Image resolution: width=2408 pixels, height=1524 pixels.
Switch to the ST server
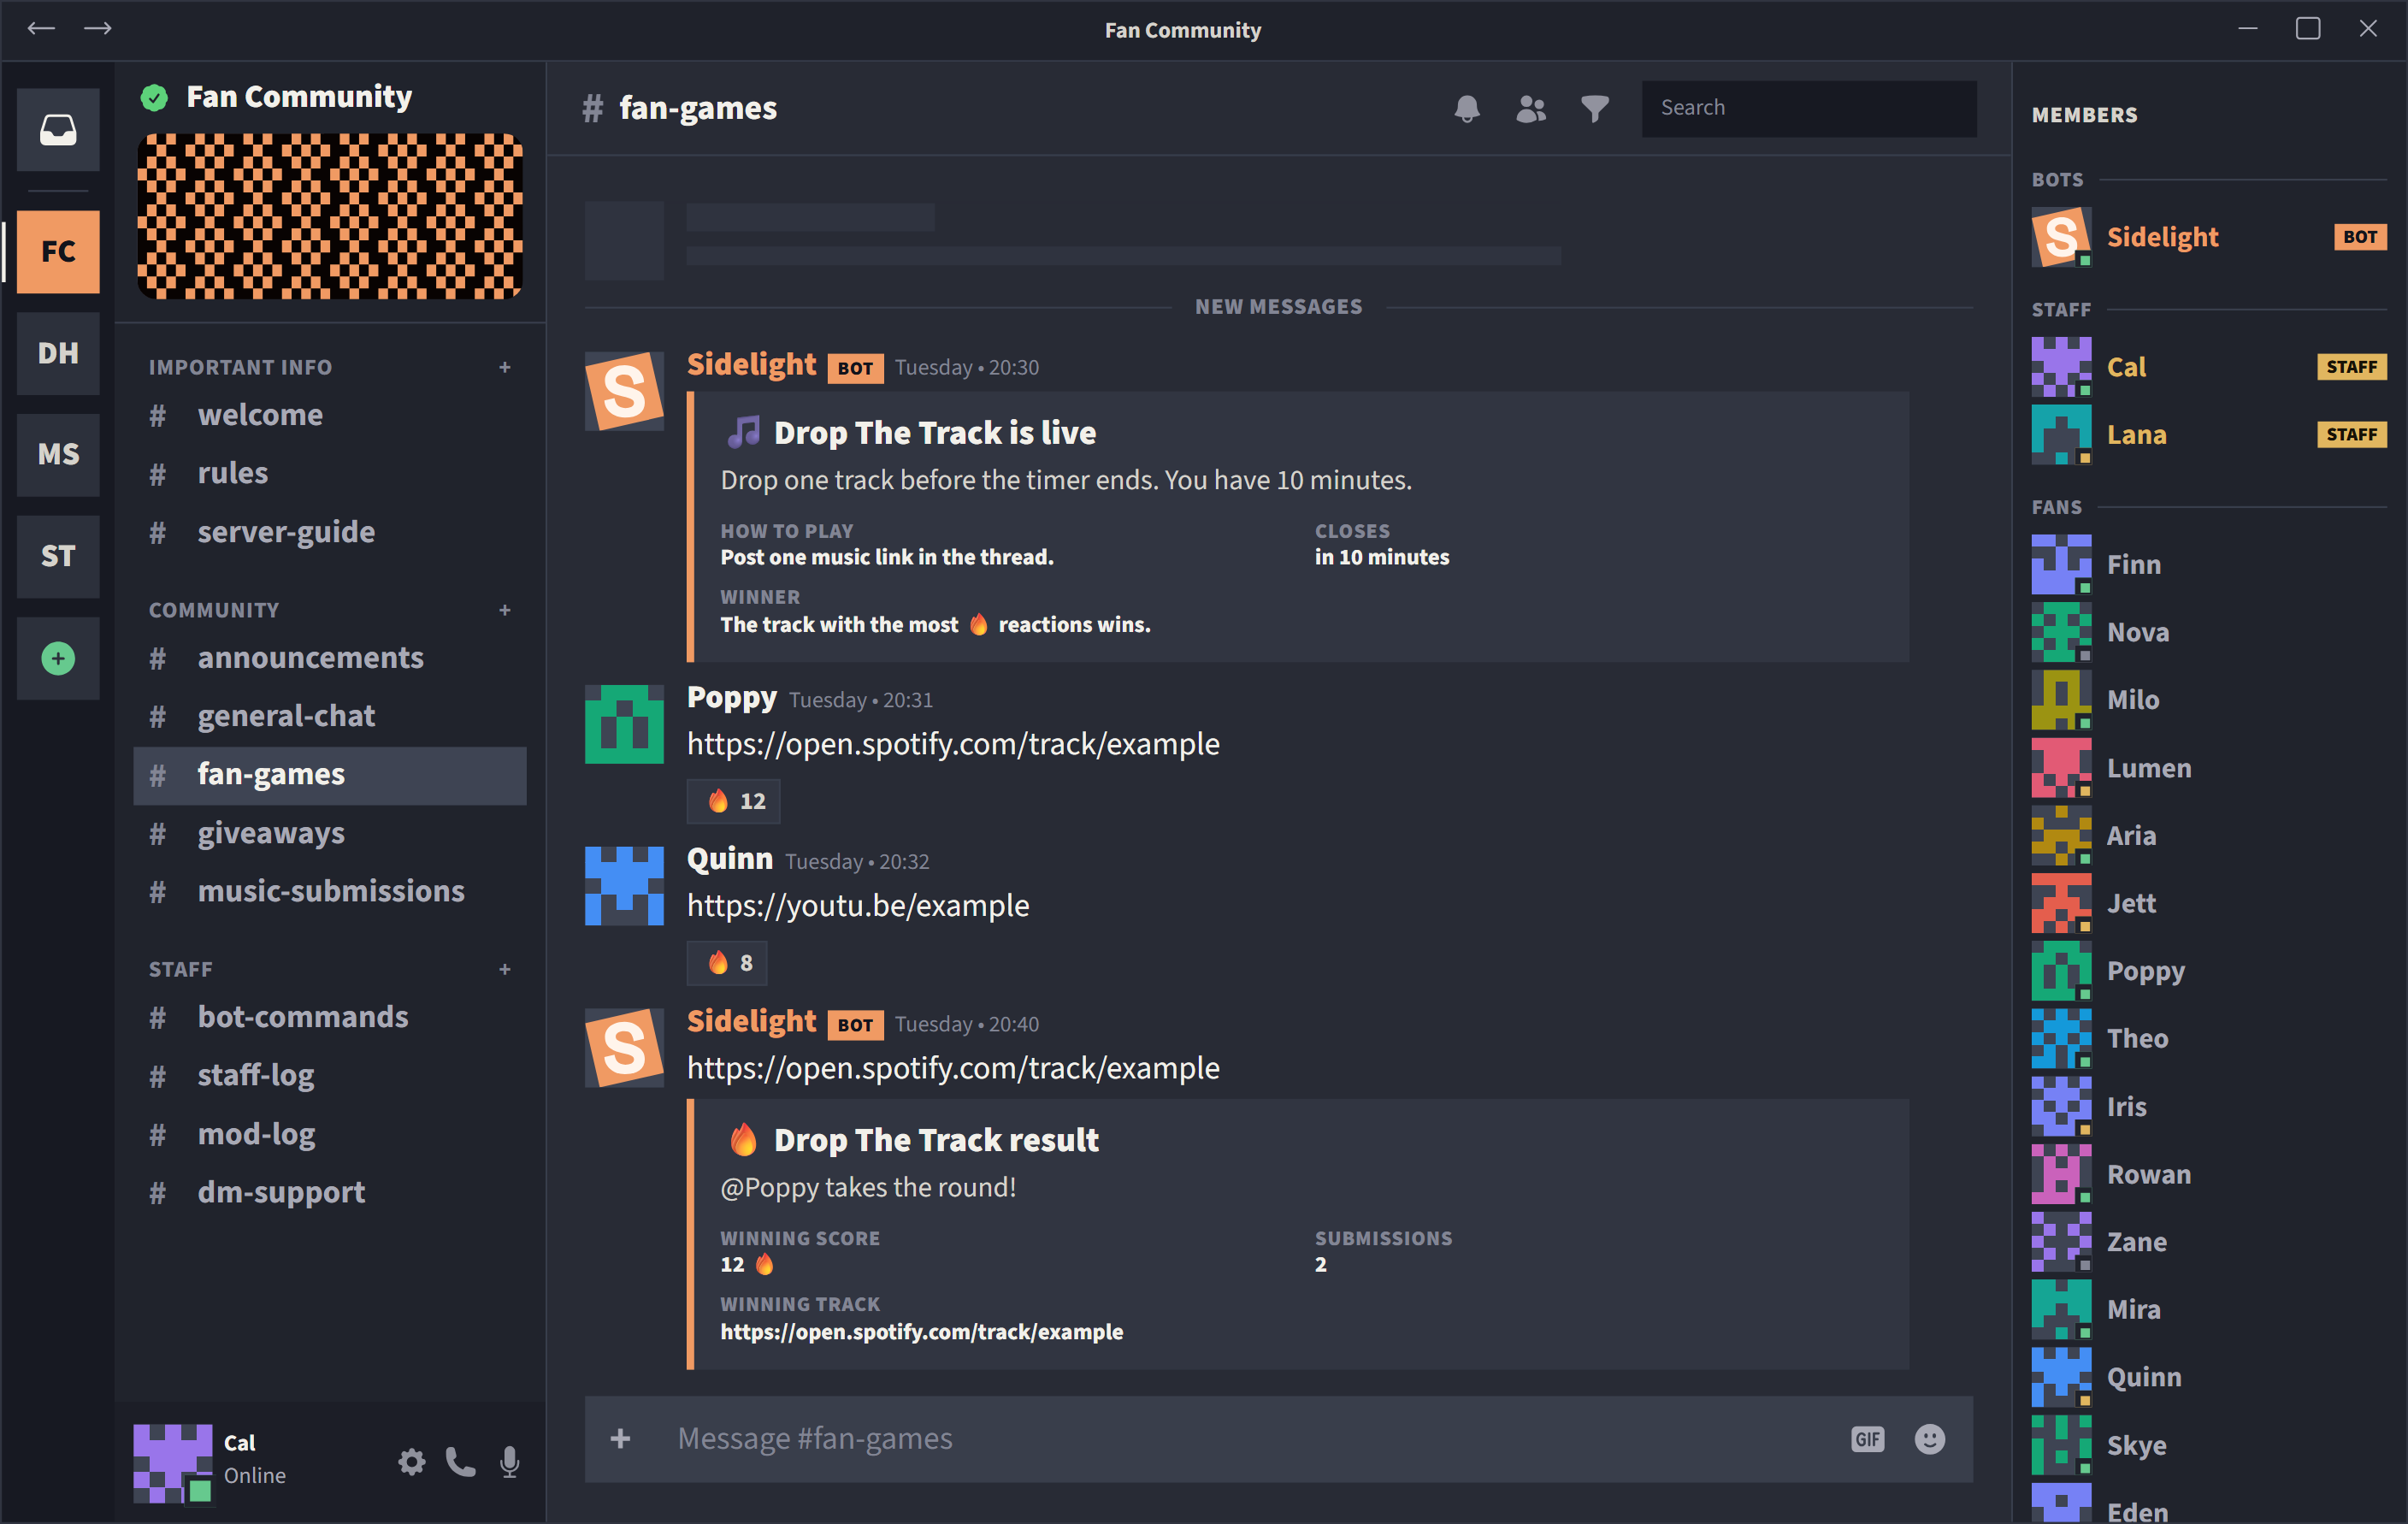tap(58, 556)
